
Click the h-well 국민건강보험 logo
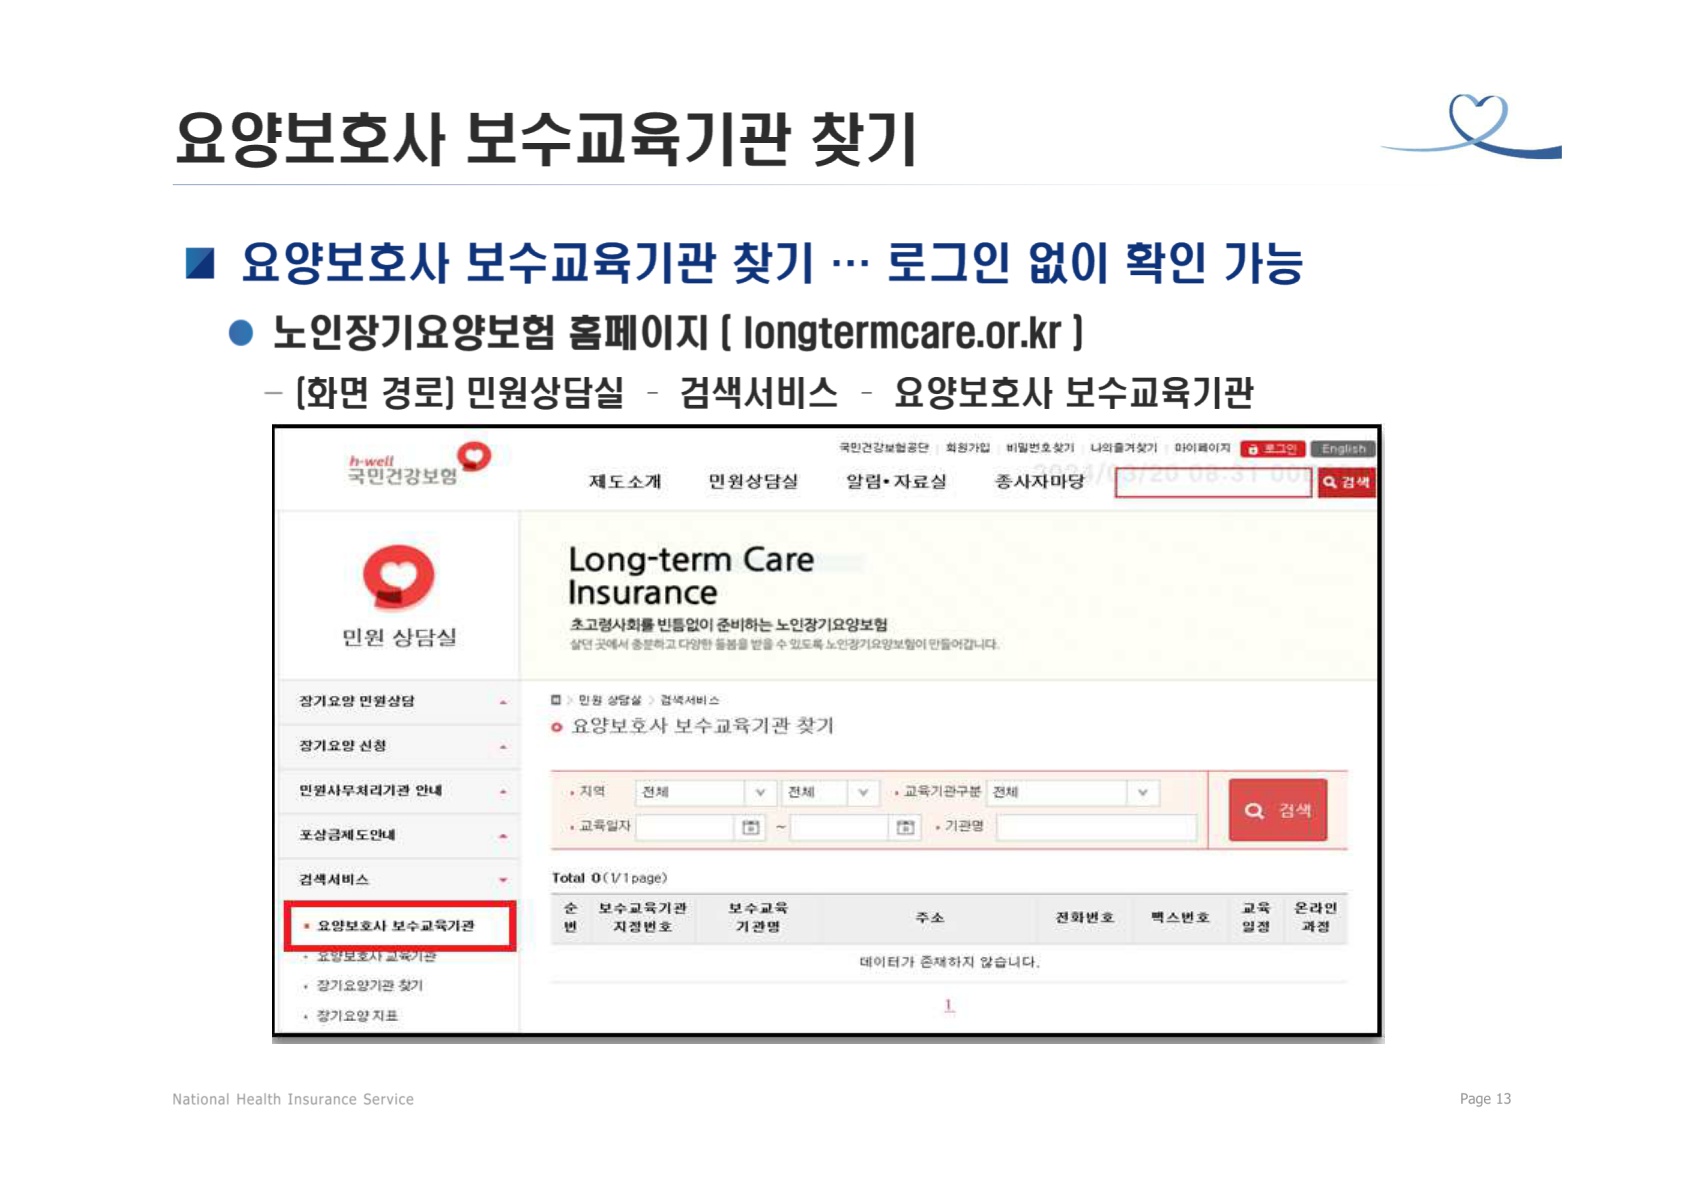coord(418,466)
